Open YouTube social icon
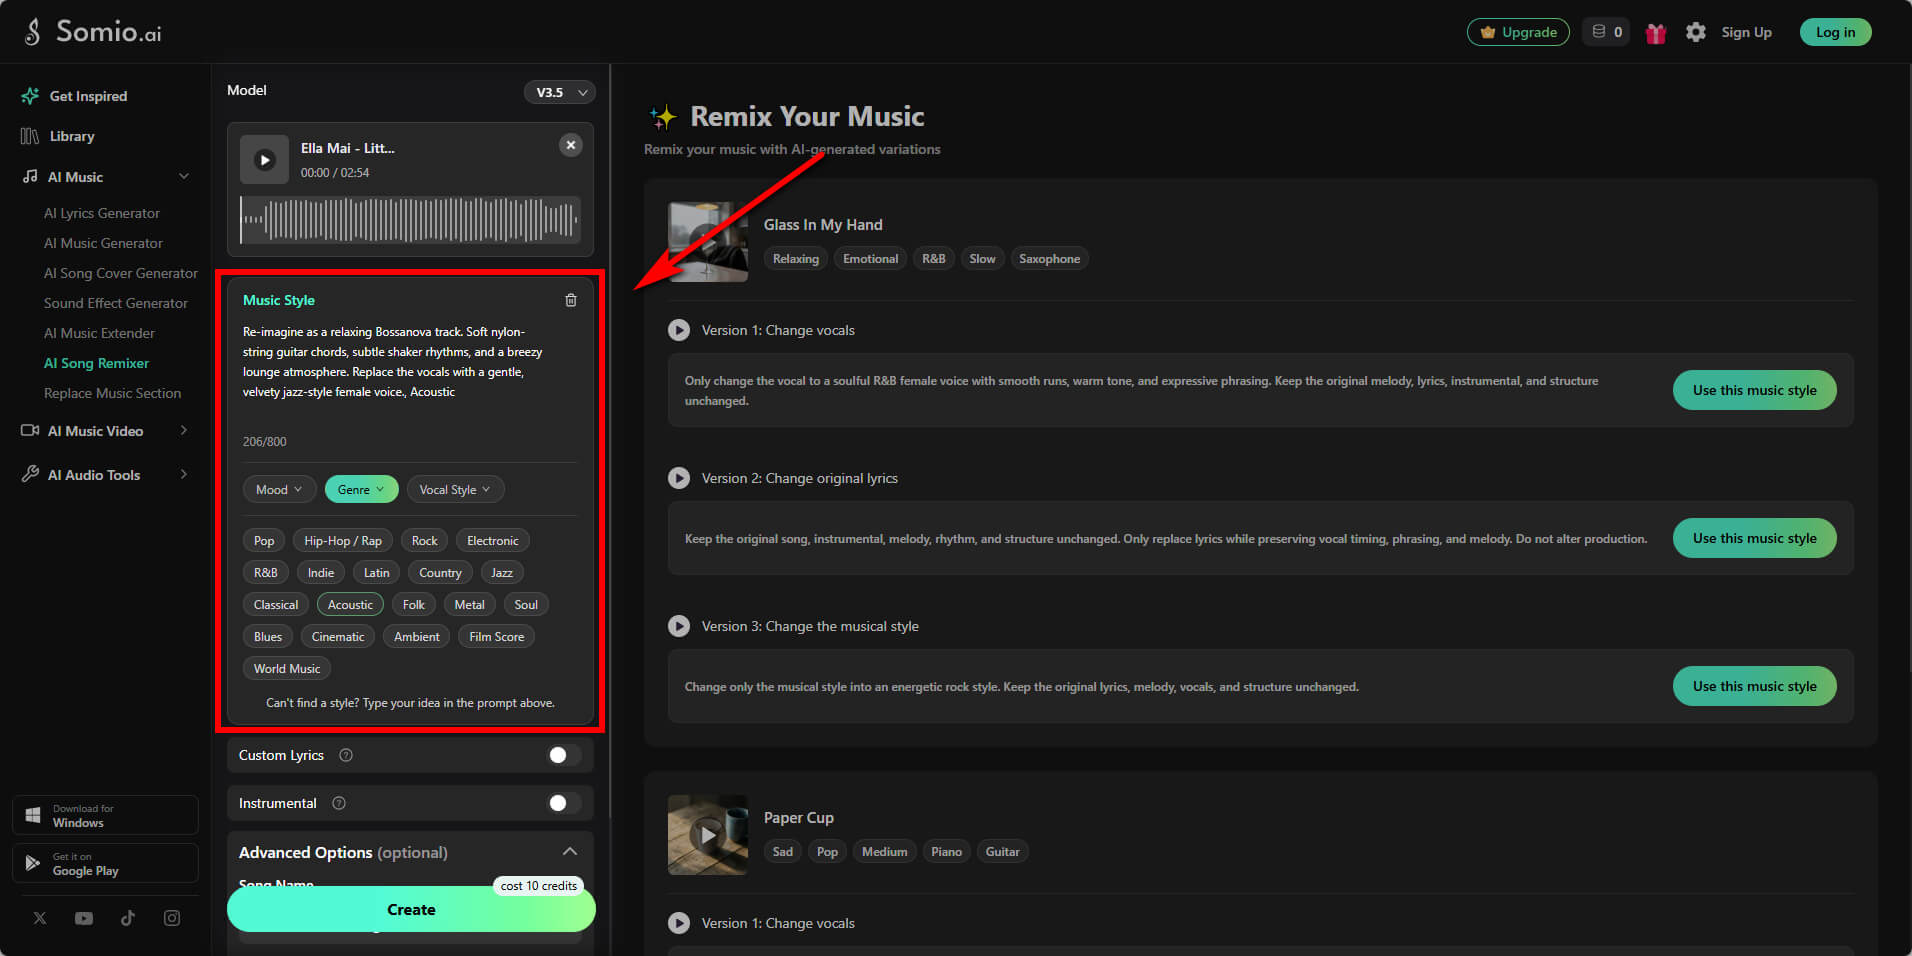 tap(84, 918)
